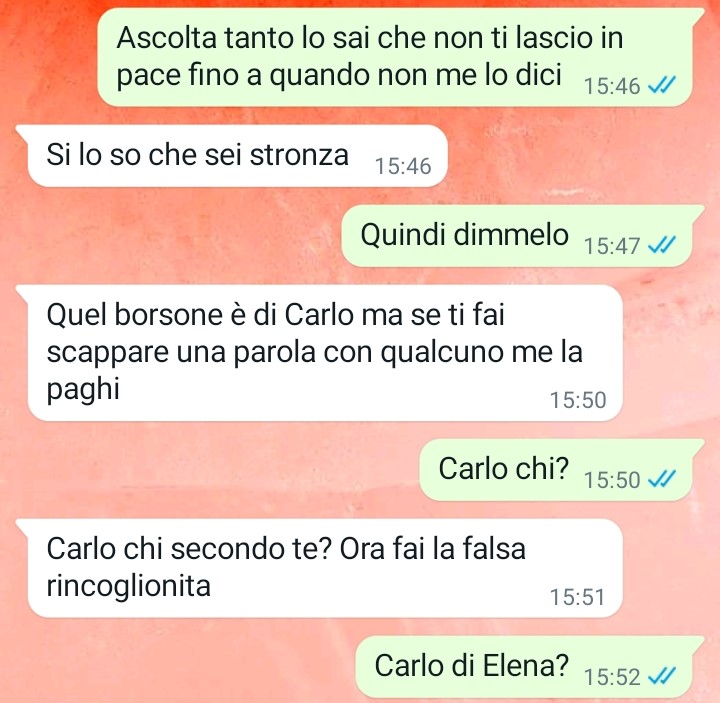Click the 15:50 timestamp on 'borsone' message
Viewport: 720px width, 703px height.
click(x=578, y=400)
